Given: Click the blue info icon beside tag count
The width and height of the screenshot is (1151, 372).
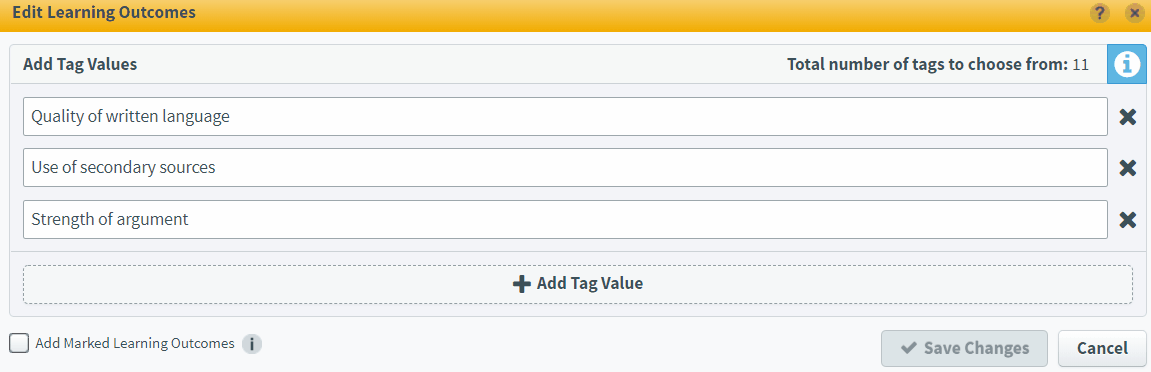Looking at the screenshot, I should 1127,65.
